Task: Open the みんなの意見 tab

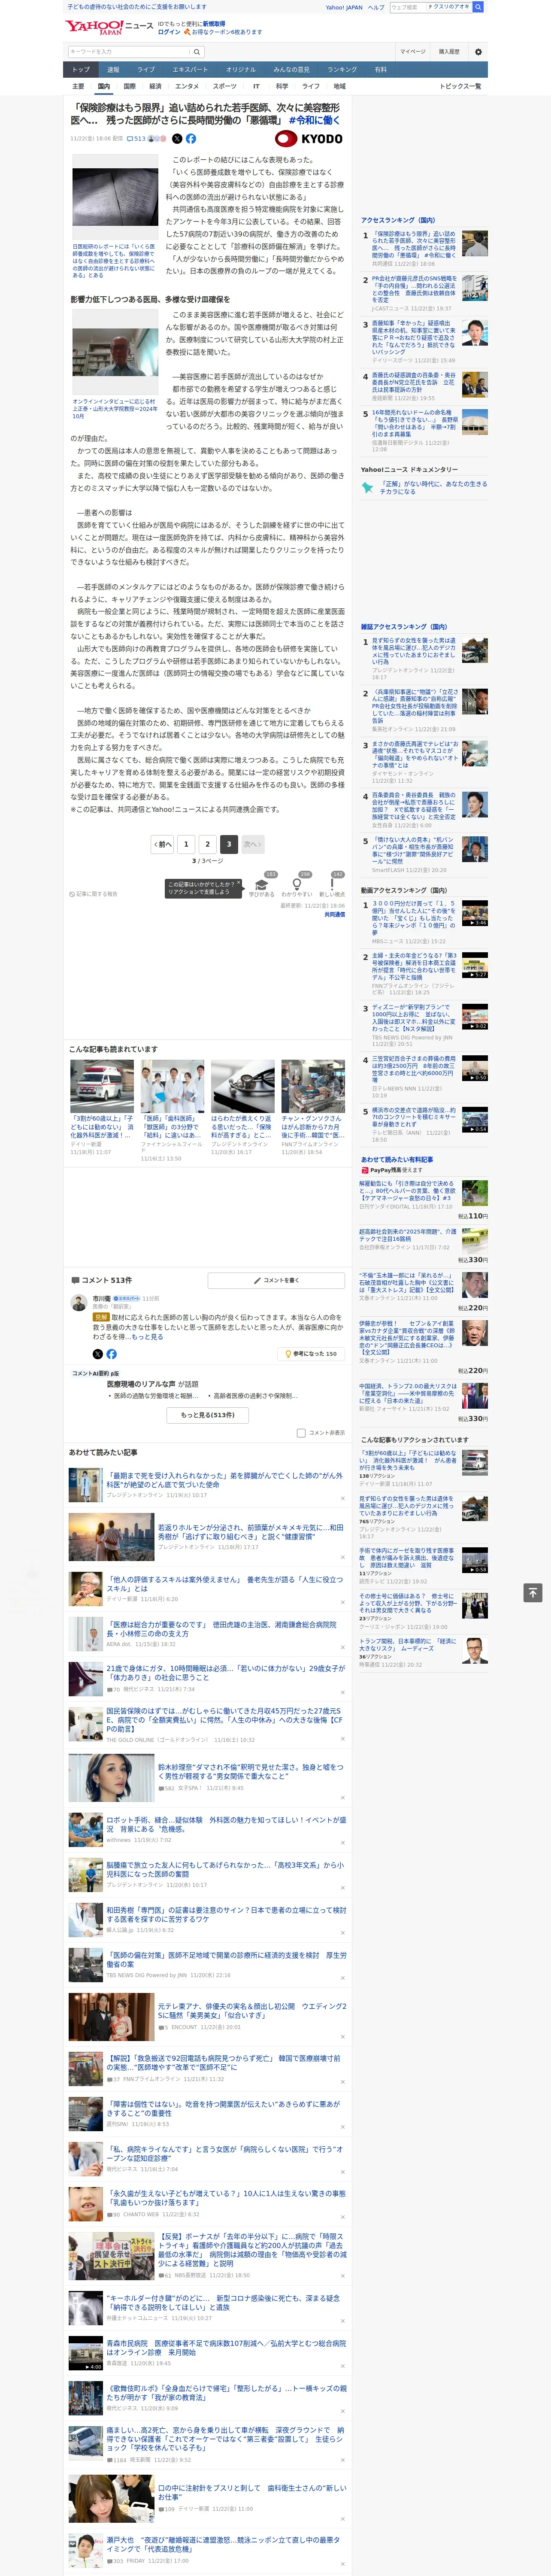Action: 292,70
